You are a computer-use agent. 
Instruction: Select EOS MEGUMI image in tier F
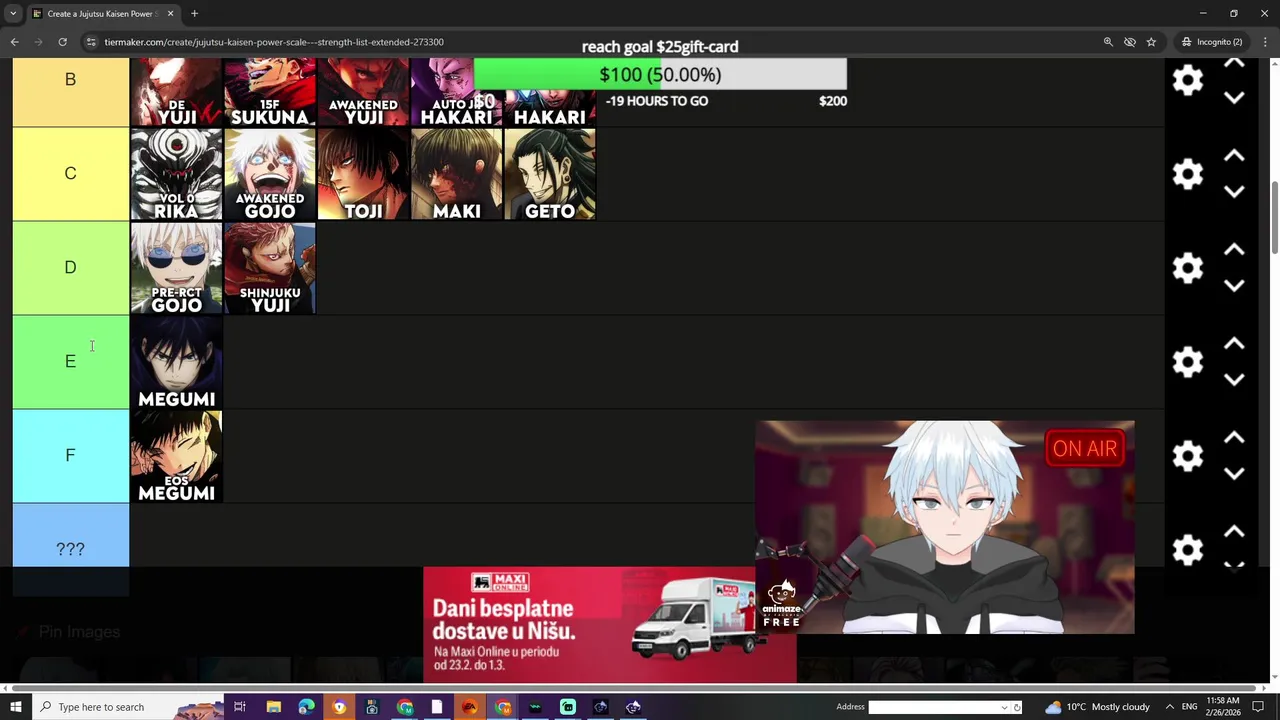(176, 456)
